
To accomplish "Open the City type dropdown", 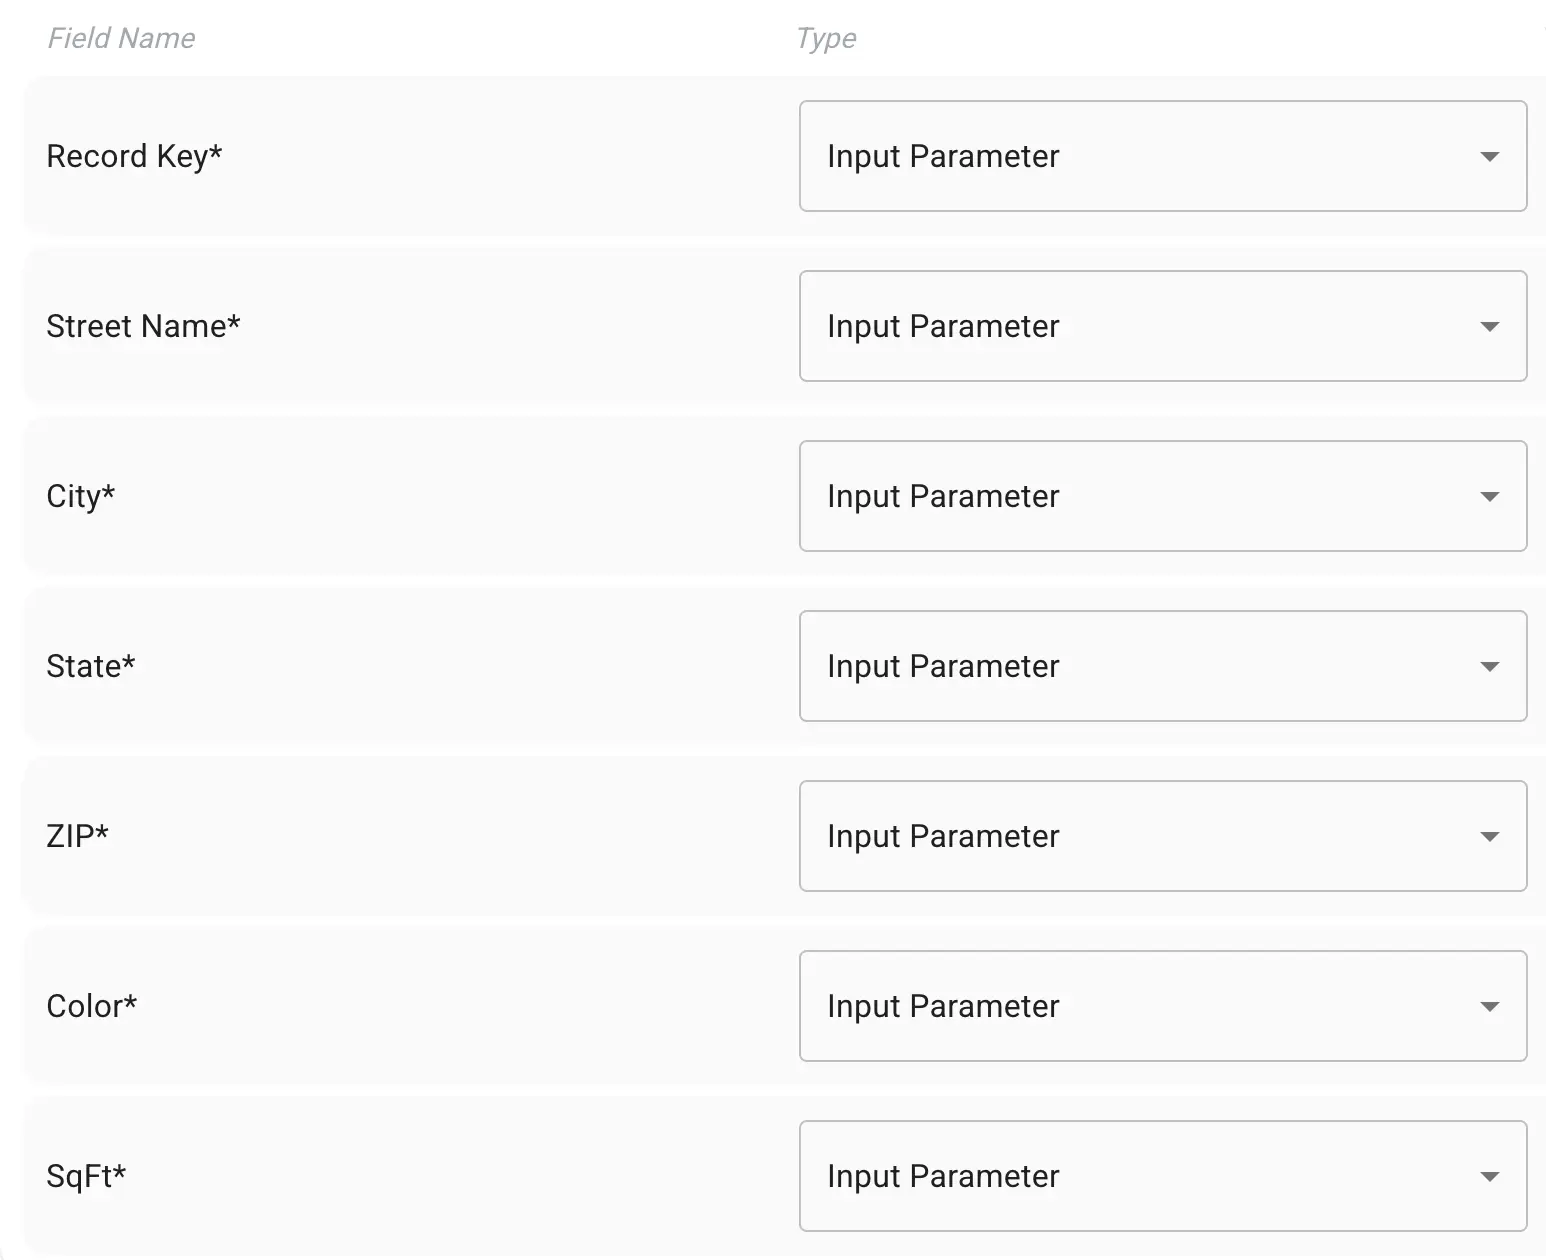I will pyautogui.click(x=1162, y=496).
